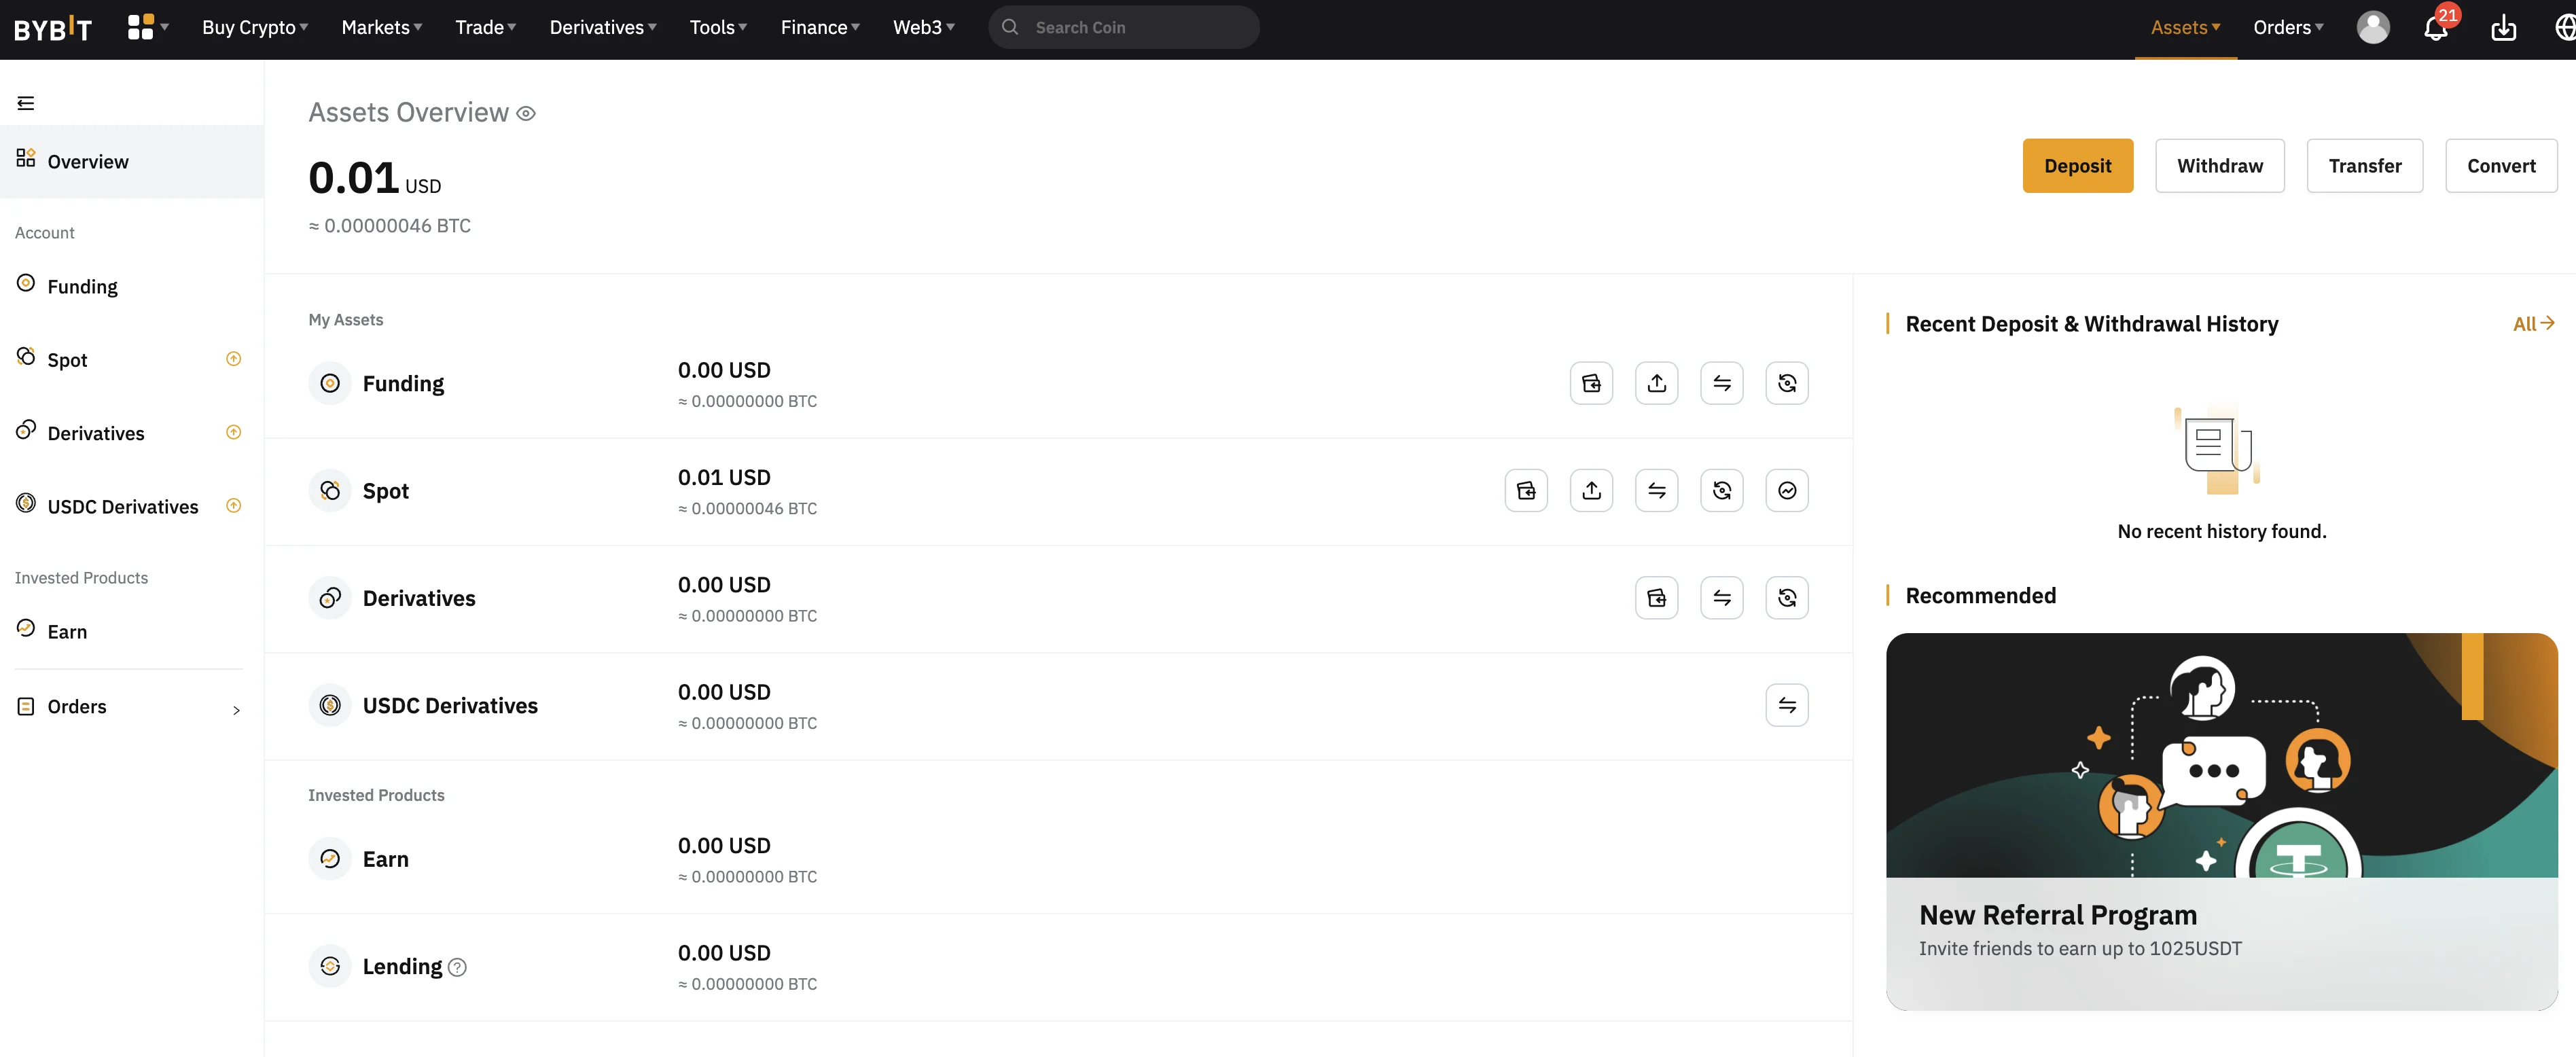The height and width of the screenshot is (1057, 2576).
Task: Open the apps grid menu icon
Action: (140, 27)
